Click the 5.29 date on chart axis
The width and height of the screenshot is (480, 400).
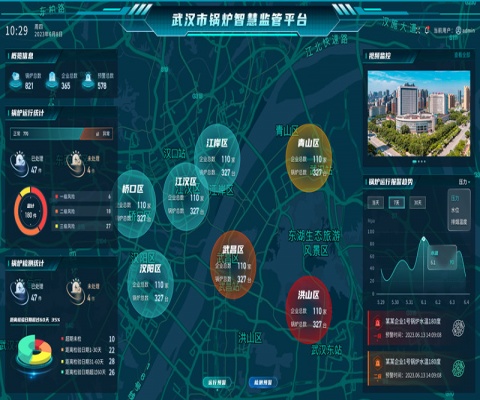381,302
